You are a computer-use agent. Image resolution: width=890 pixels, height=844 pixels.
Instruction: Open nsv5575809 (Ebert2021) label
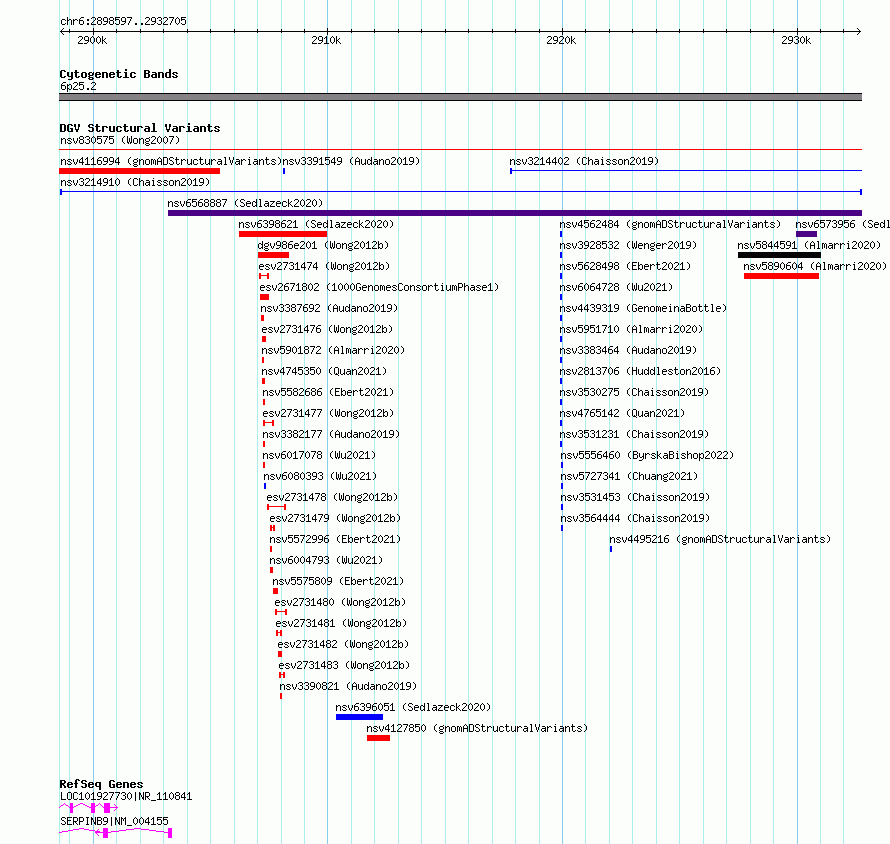click(x=338, y=581)
